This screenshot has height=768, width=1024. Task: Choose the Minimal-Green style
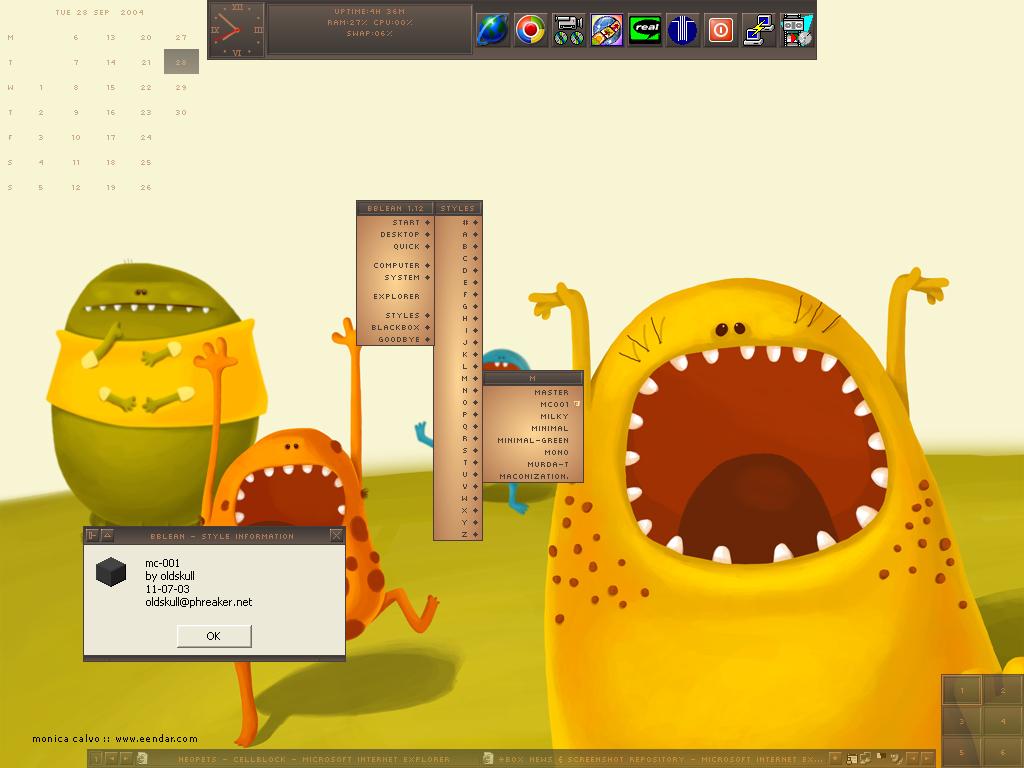(x=532, y=441)
